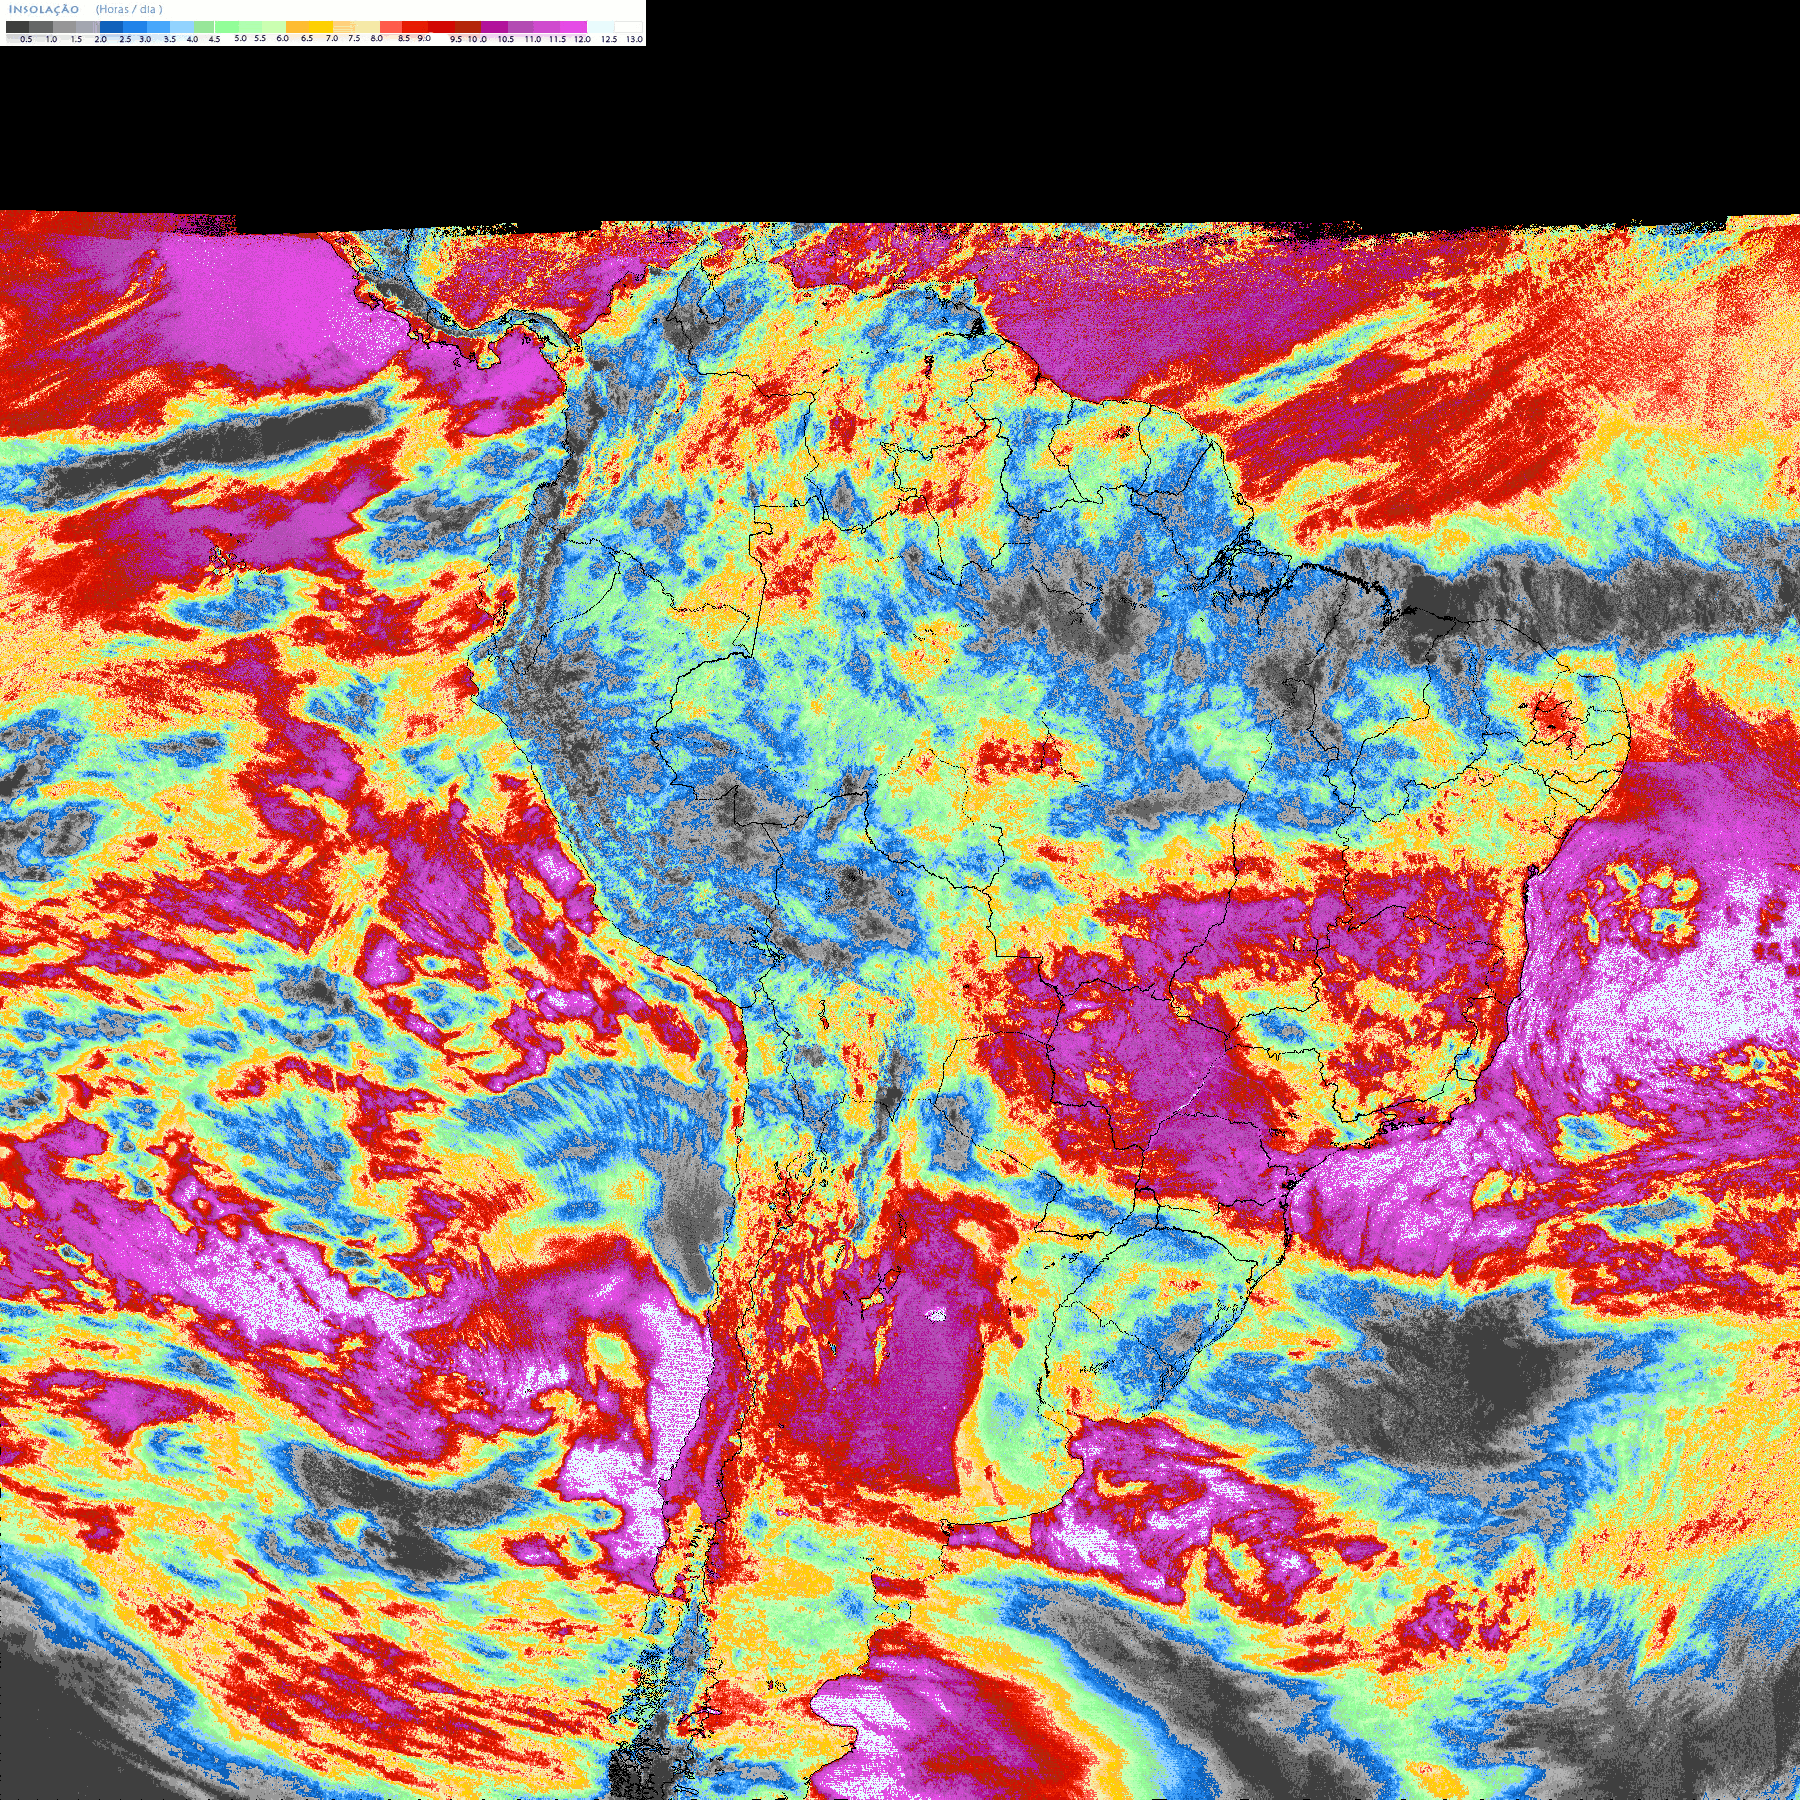
Task: Click the '4.0' legend value
Action: coord(192,39)
